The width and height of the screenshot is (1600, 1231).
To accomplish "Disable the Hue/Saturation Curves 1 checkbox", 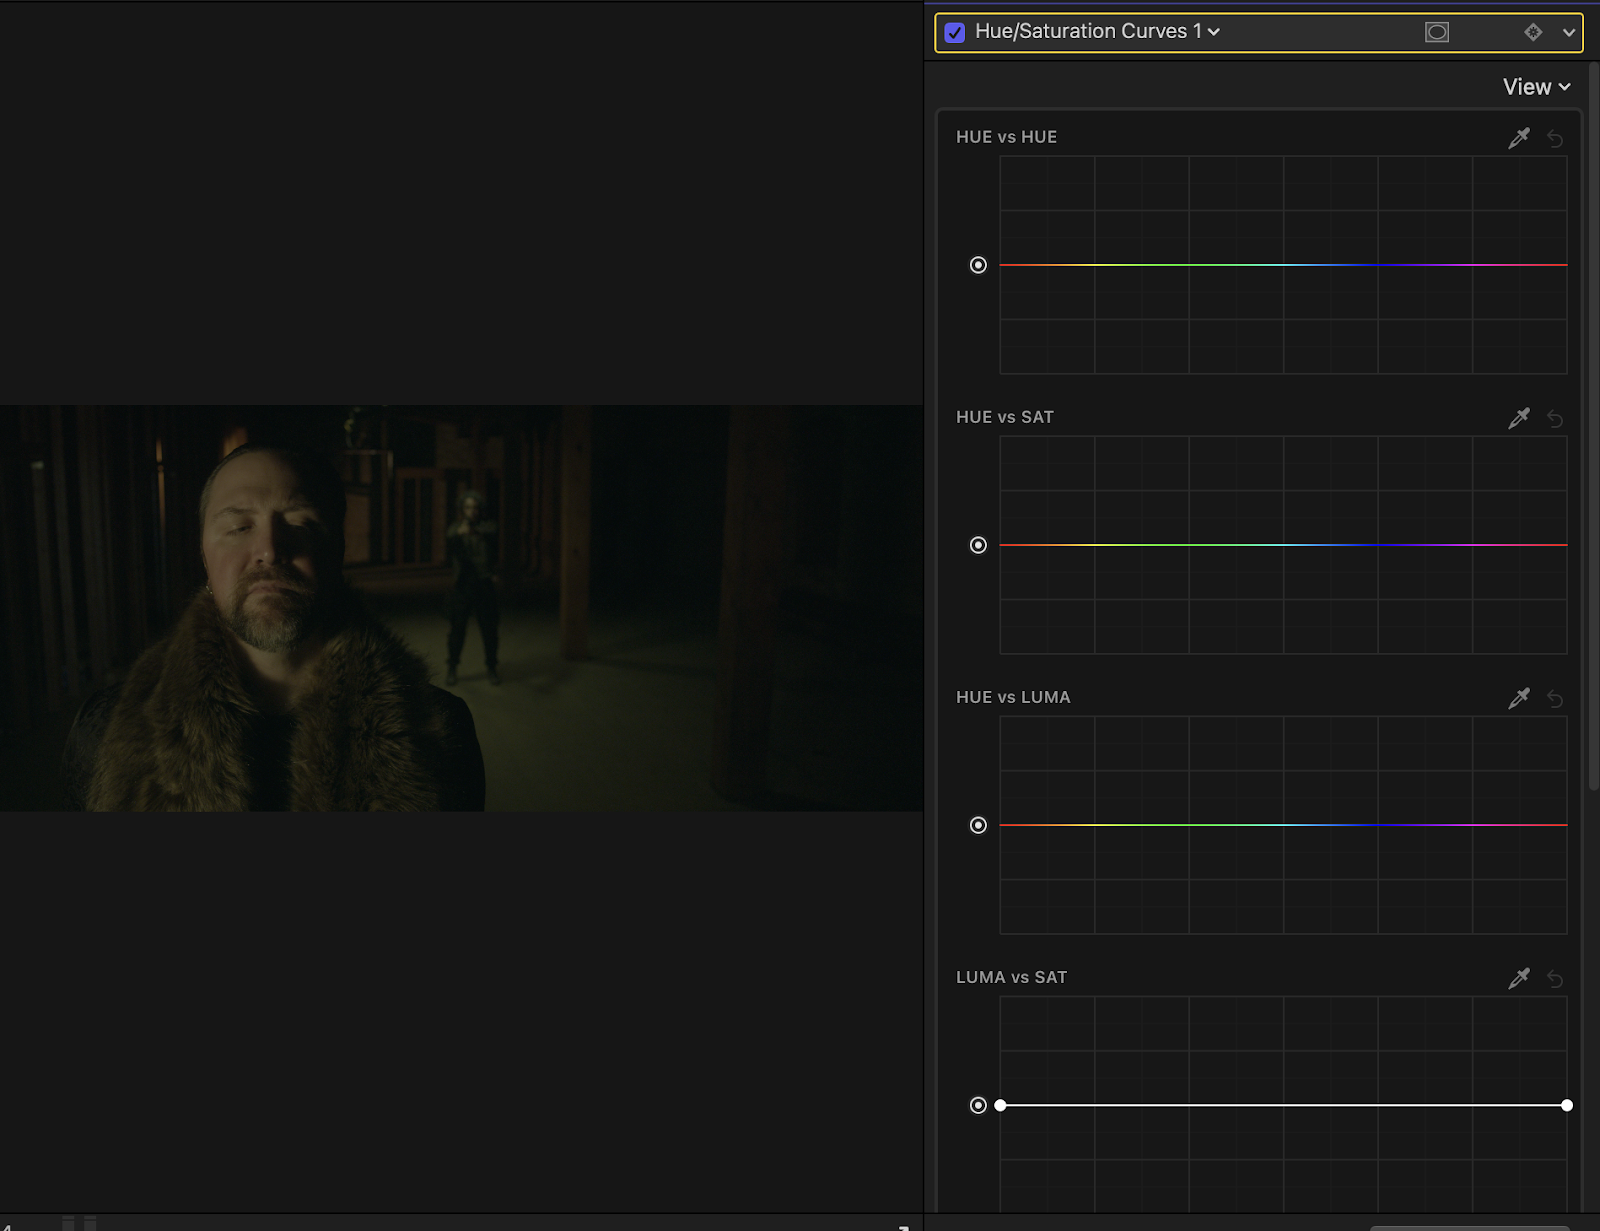I will tap(955, 32).
